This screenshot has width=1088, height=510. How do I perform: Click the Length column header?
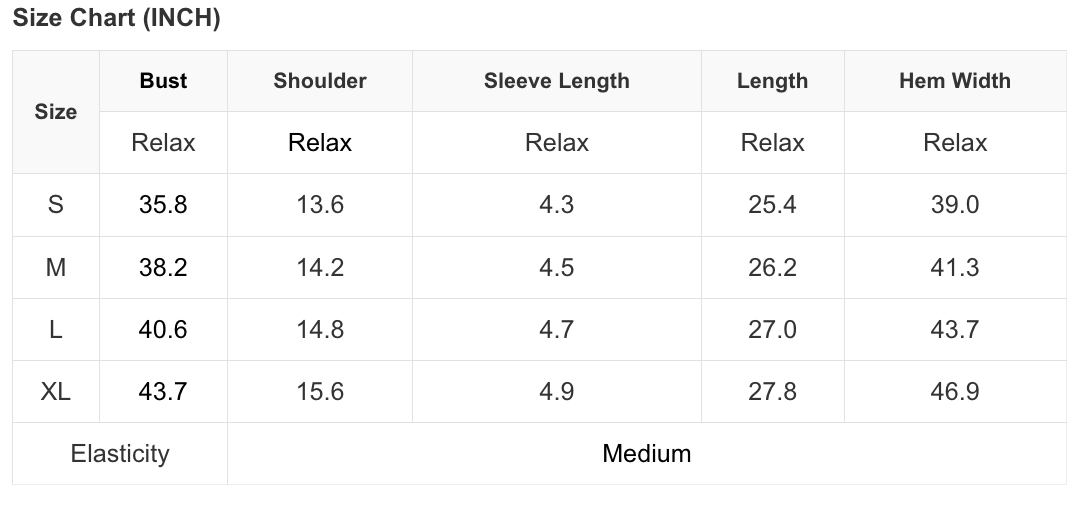pos(772,81)
